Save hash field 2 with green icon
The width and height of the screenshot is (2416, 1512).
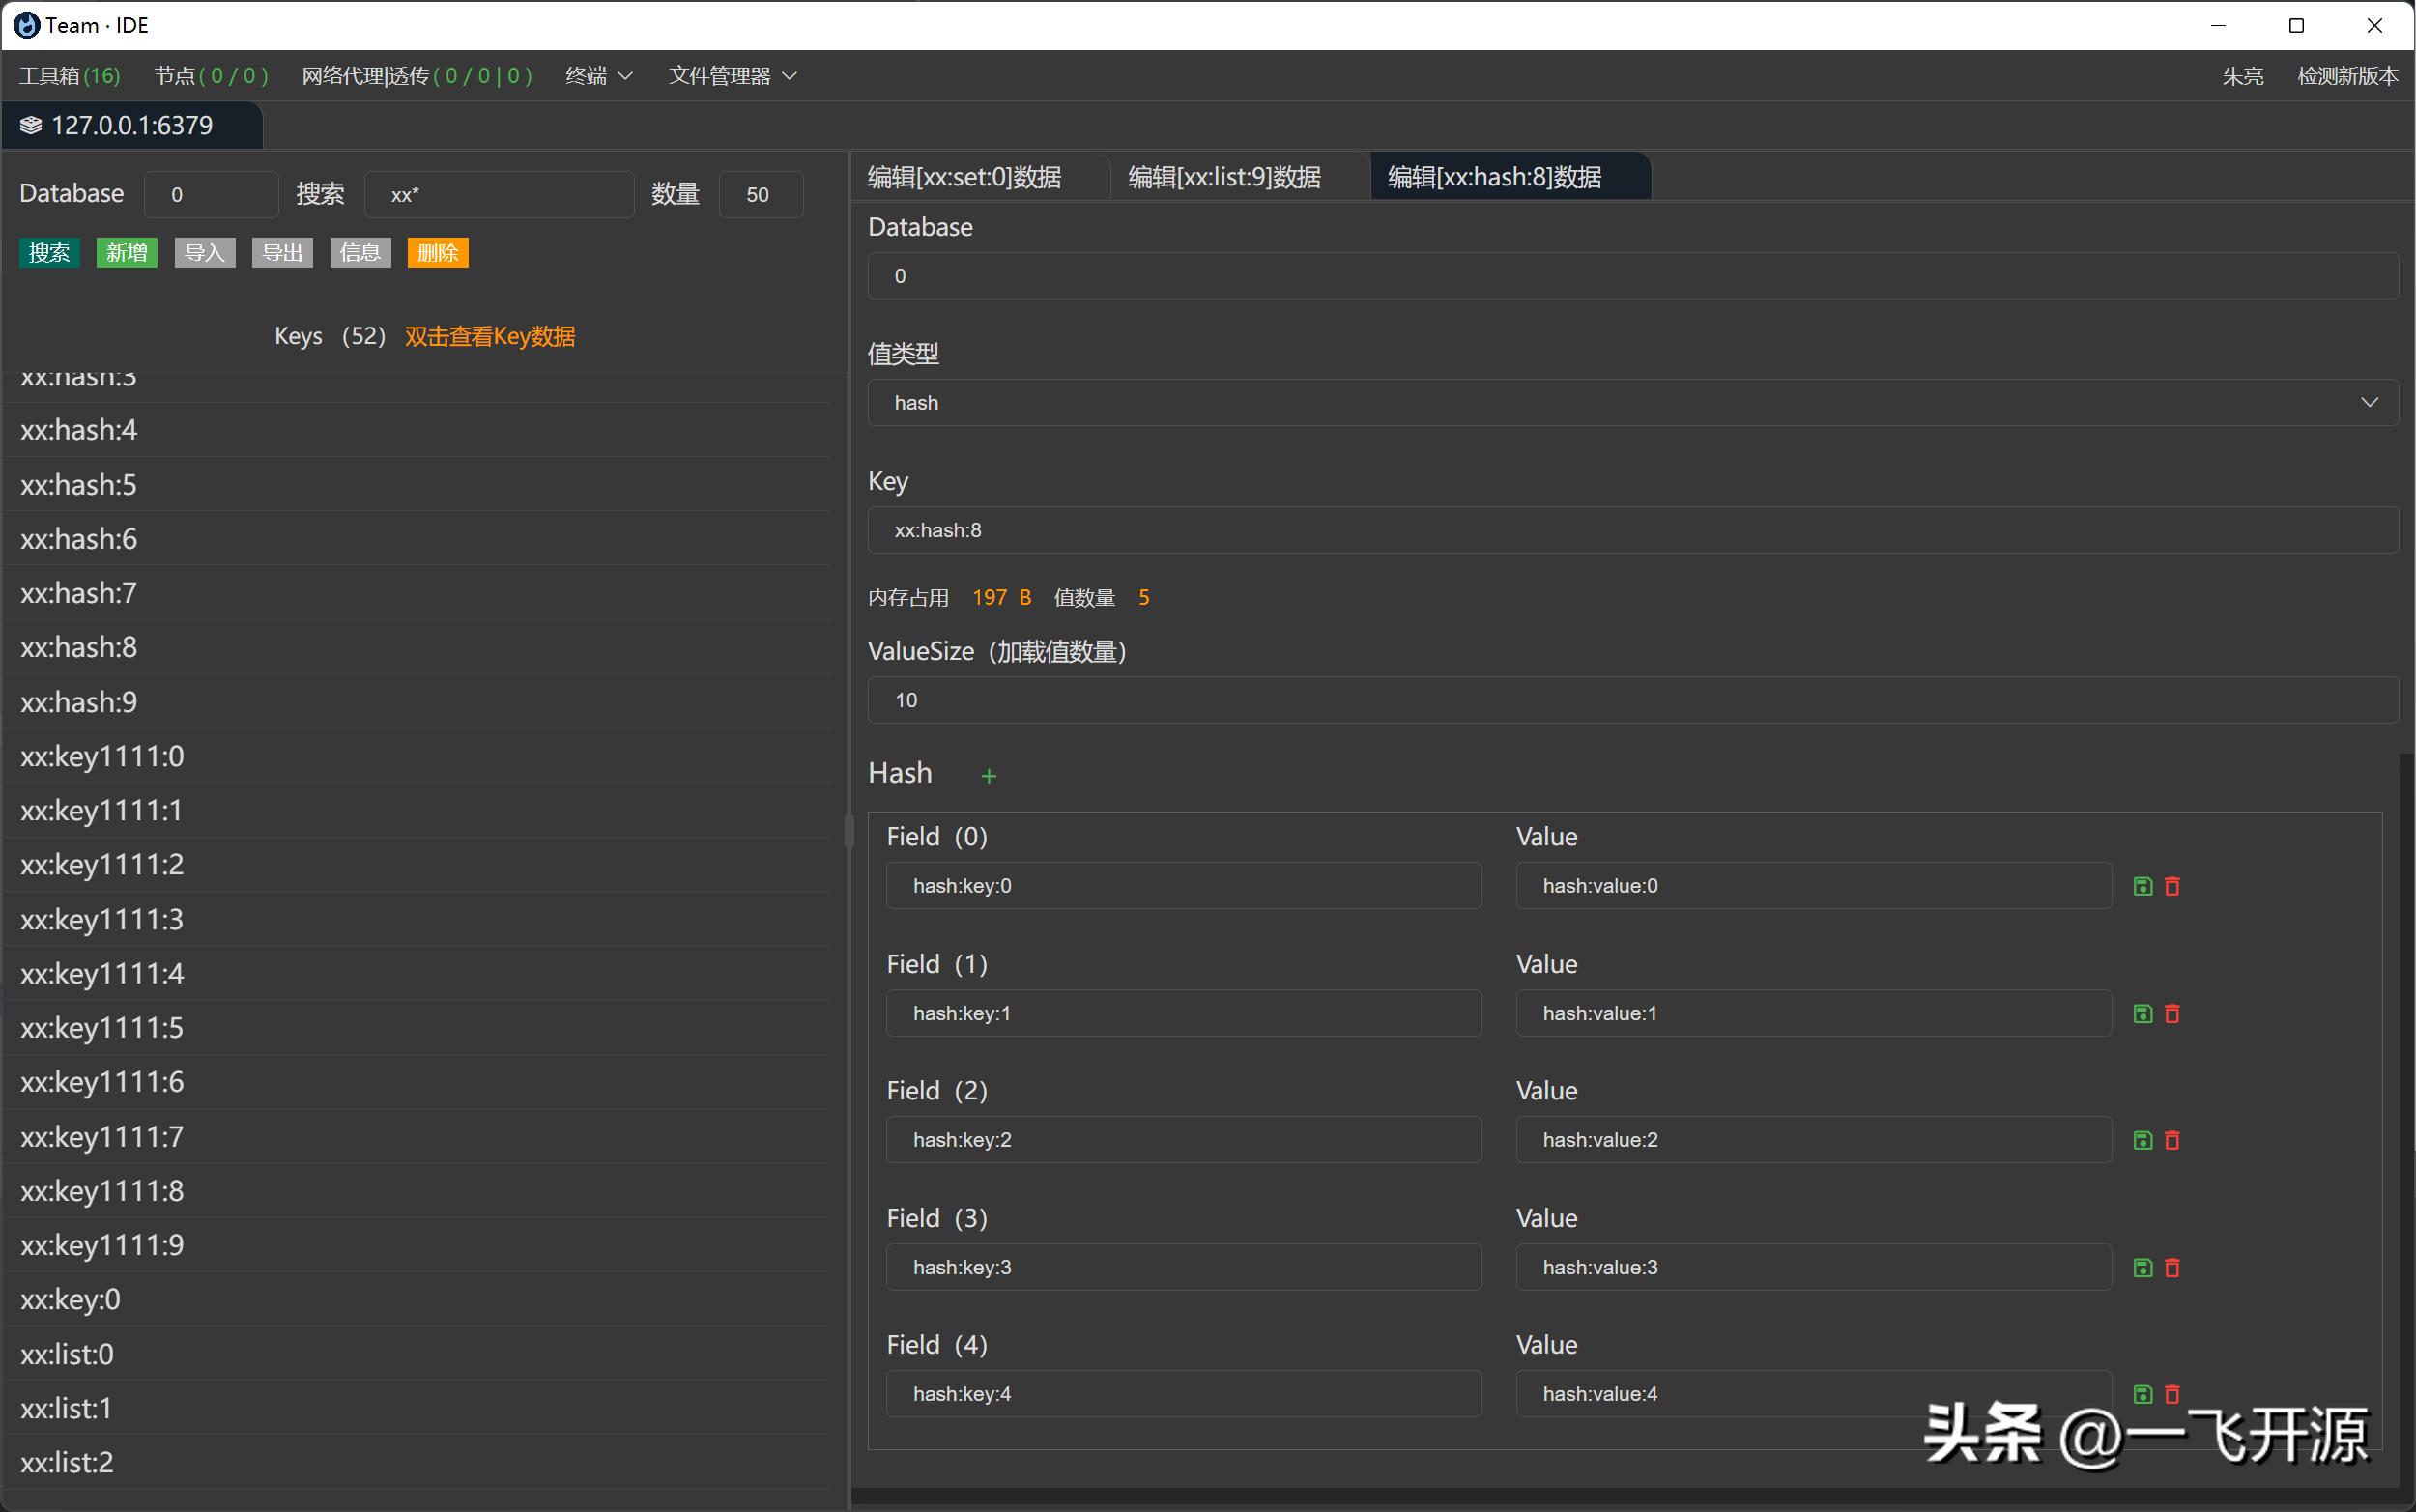click(x=2142, y=1140)
